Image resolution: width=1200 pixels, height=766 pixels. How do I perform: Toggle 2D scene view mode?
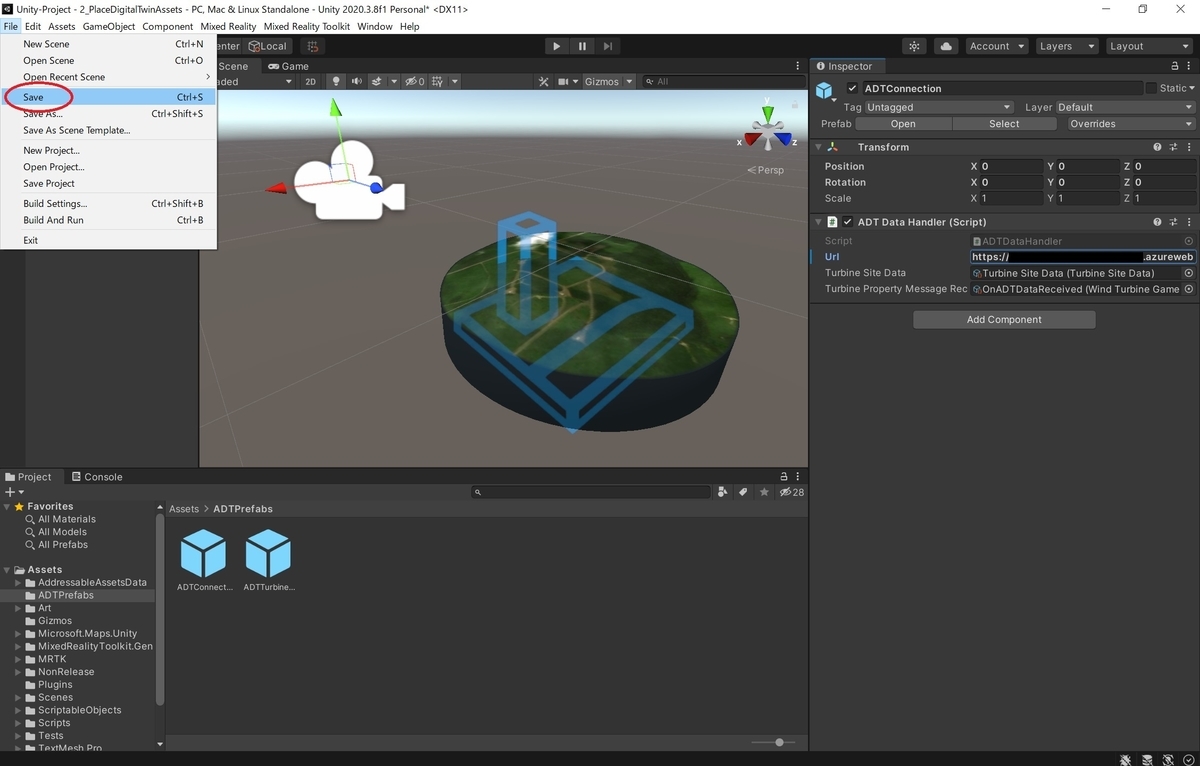311,81
